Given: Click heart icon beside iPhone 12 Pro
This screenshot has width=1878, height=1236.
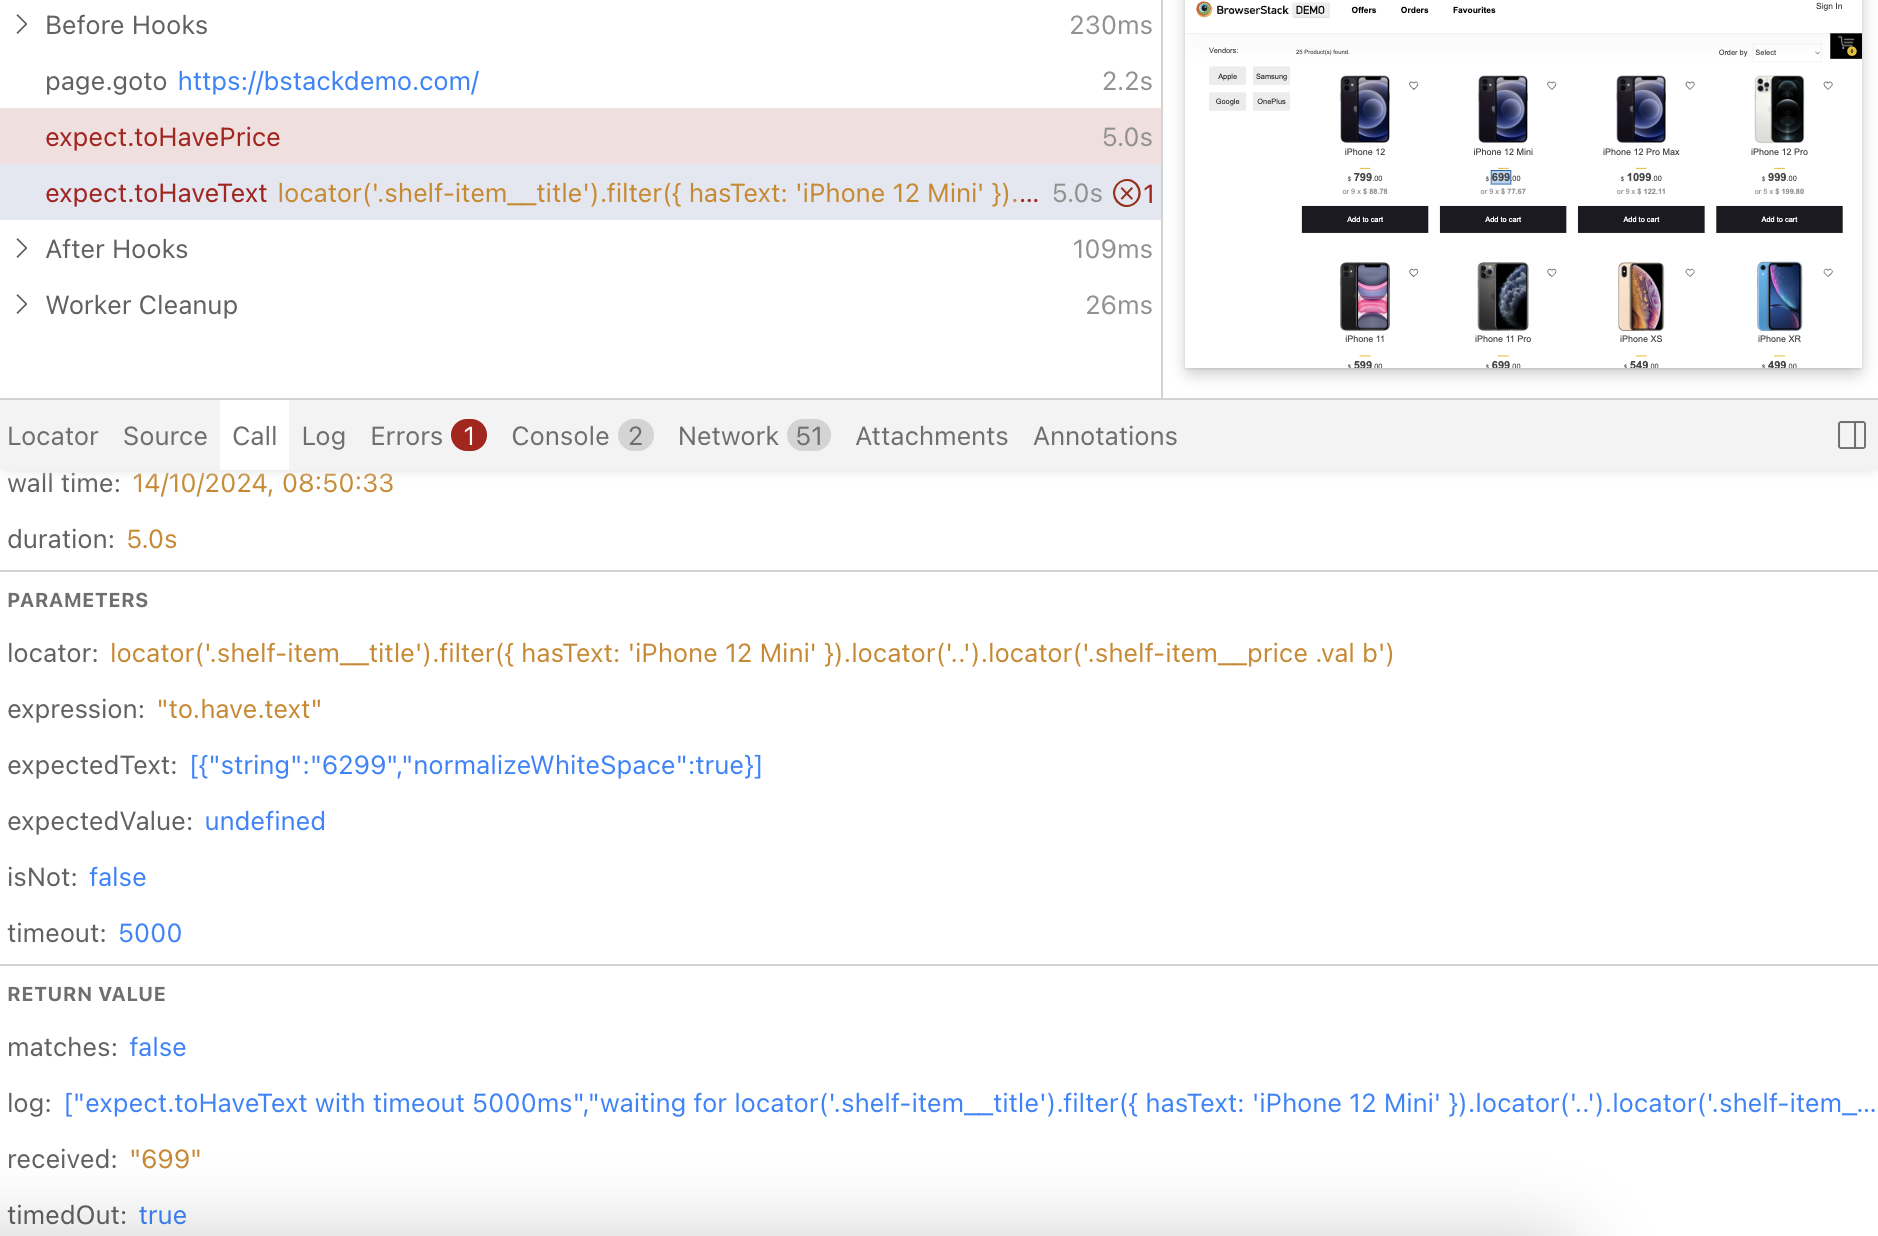Looking at the screenshot, I should (x=1828, y=86).
